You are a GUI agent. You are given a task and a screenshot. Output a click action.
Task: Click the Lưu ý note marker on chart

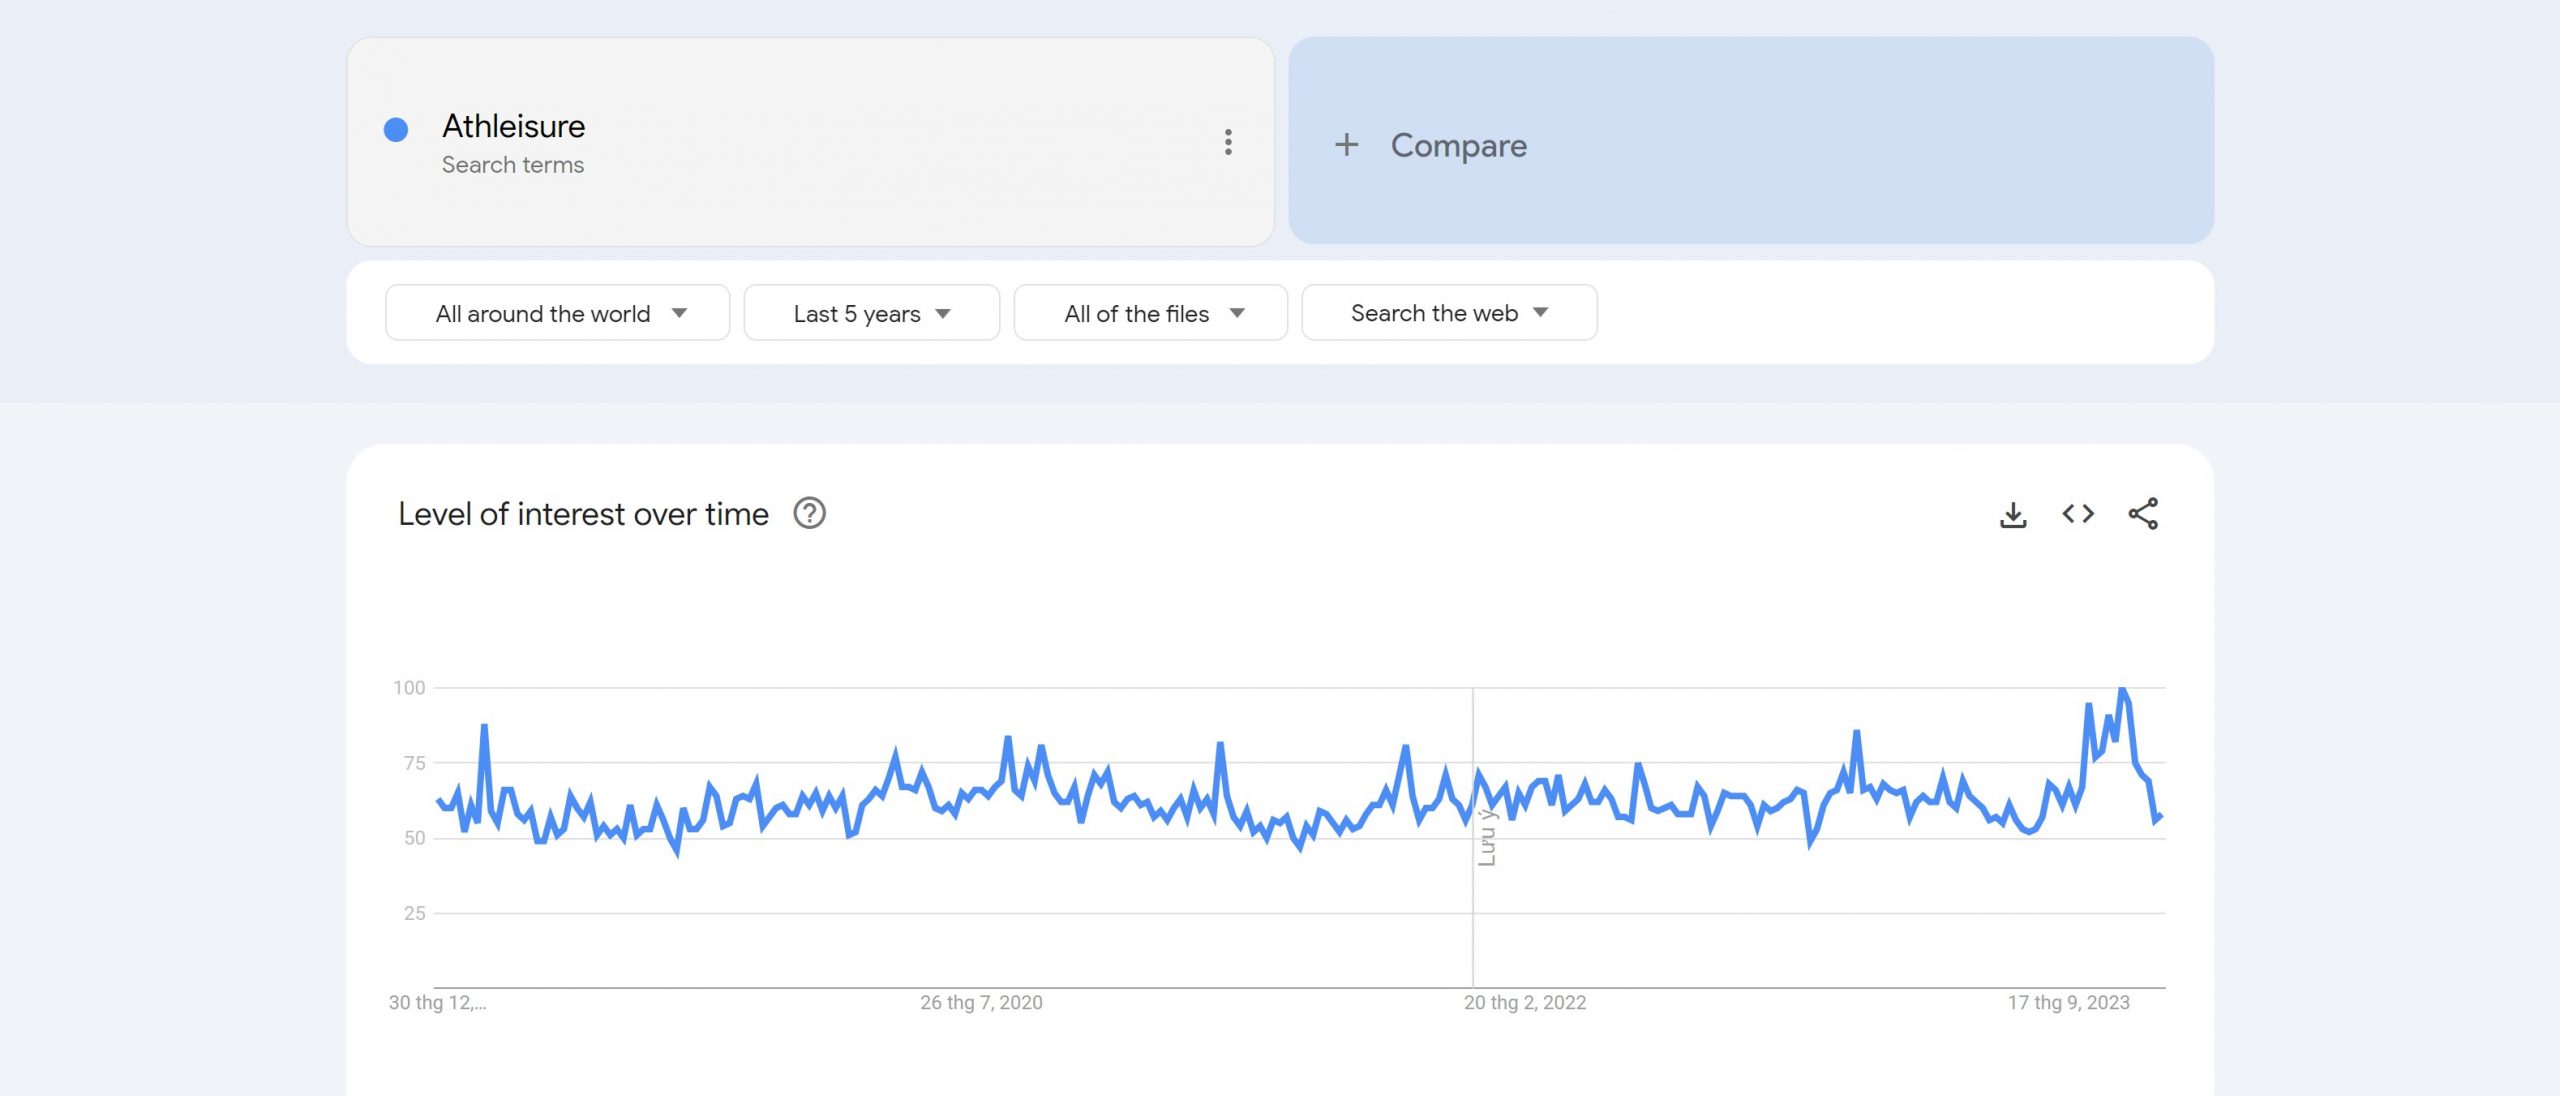(x=1487, y=838)
